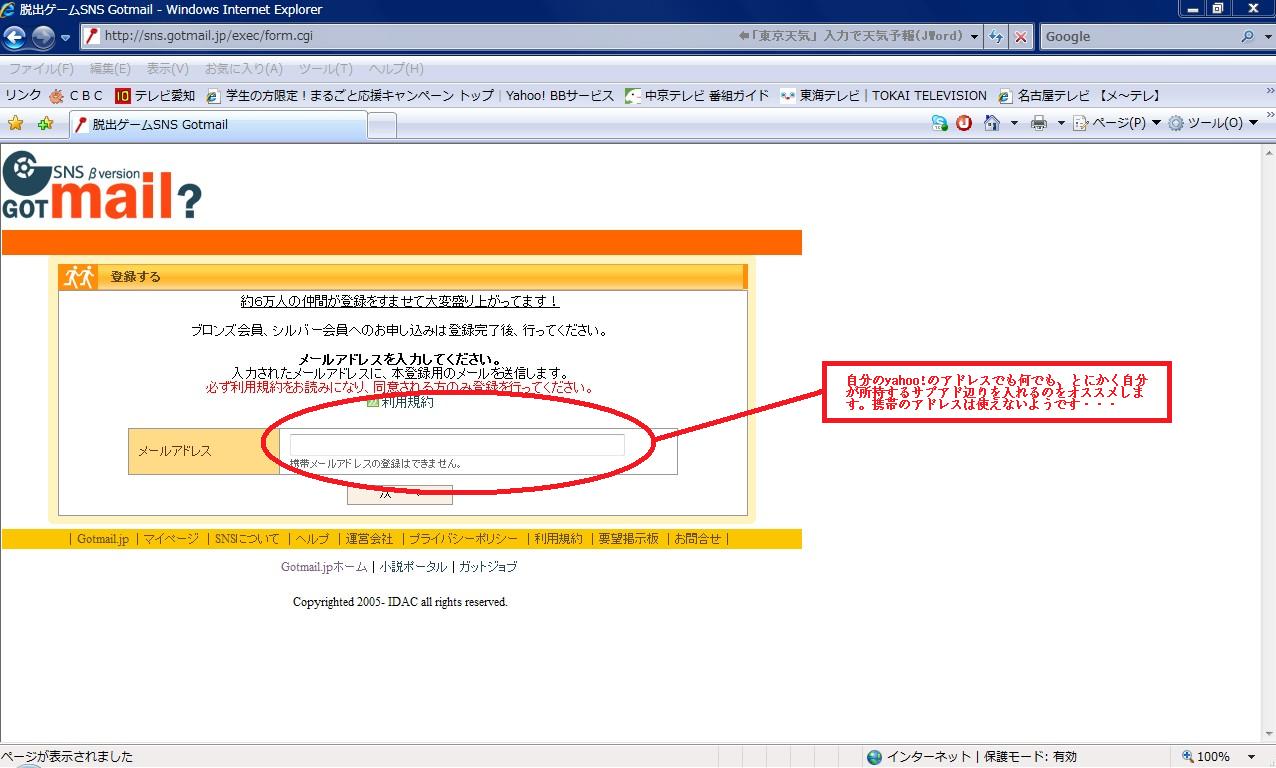The height and width of the screenshot is (768, 1276).
Task: Click the ページが表示されました status text
Action: coord(67,757)
